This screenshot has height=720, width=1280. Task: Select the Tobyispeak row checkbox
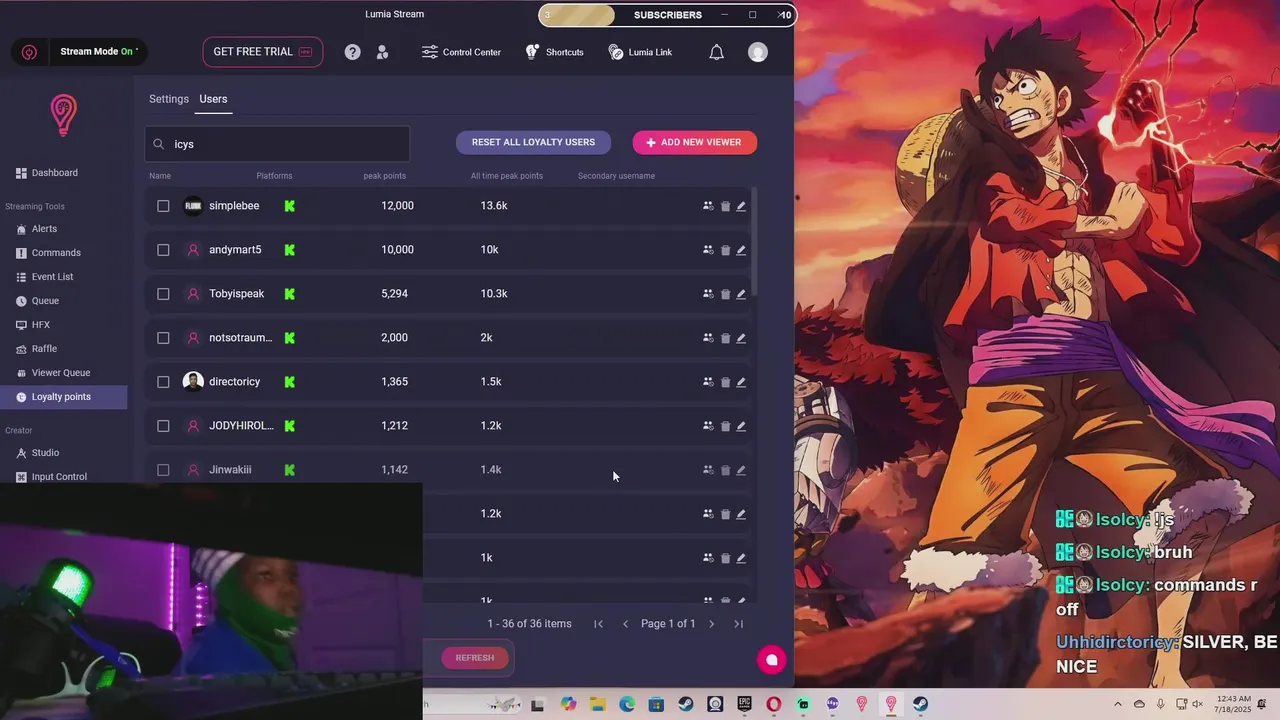click(x=163, y=294)
